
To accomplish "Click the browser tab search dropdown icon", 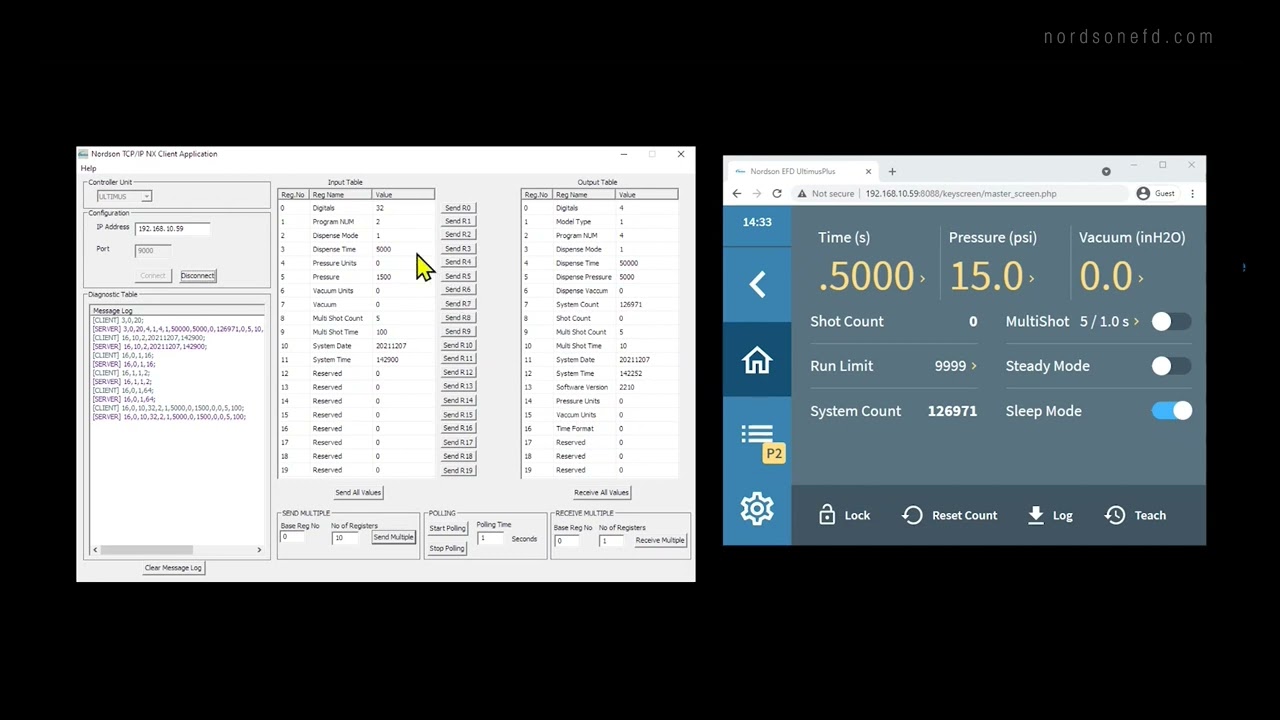I will click(1106, 172).
